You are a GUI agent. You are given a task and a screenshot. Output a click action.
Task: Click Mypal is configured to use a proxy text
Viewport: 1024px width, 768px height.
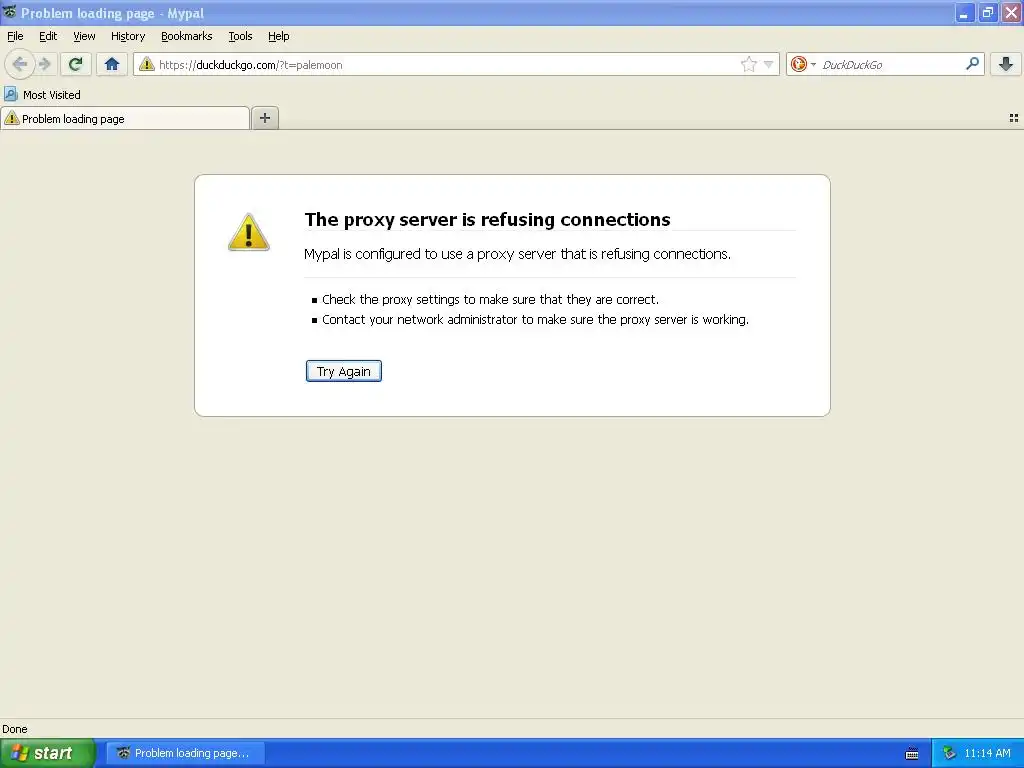tap(517, 254)
